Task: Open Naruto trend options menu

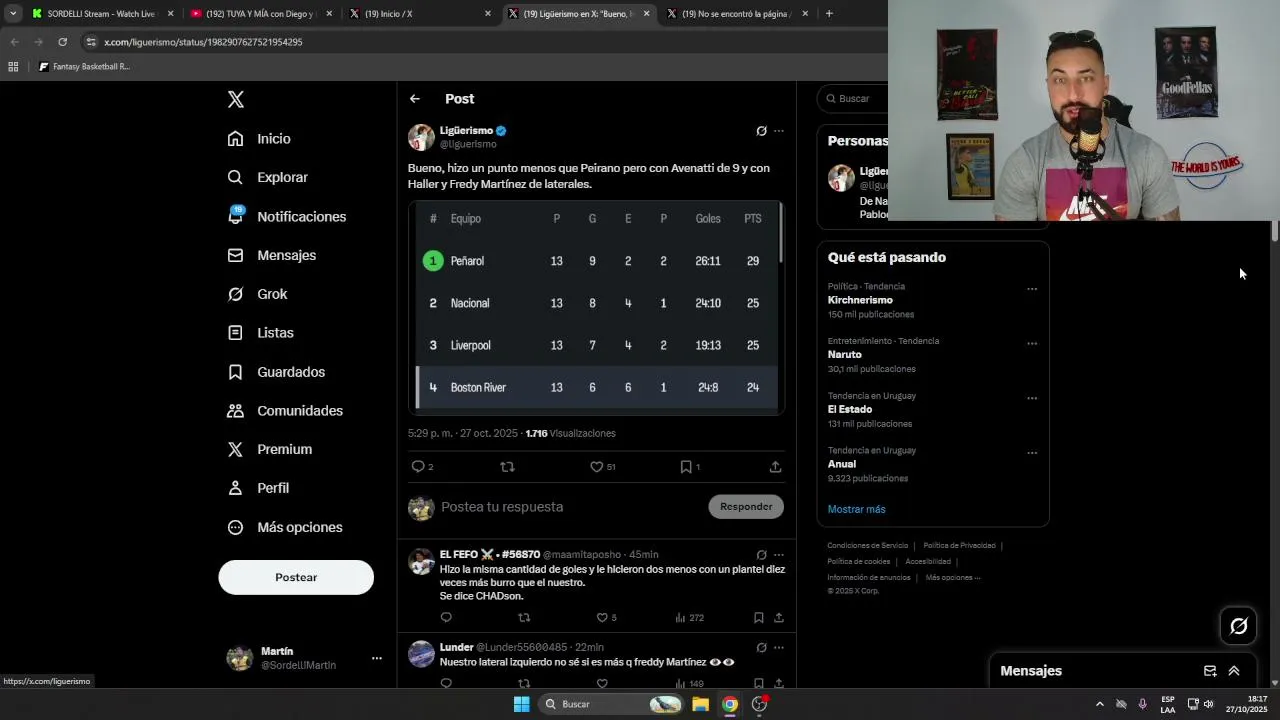Action: [1032, 344]
